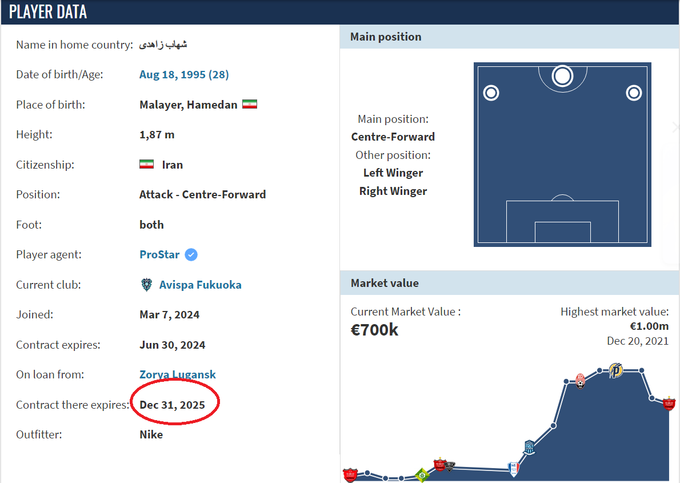Click the leftmost red club crest on chart
The image size is (680, 483).
(x=350, y=474)
